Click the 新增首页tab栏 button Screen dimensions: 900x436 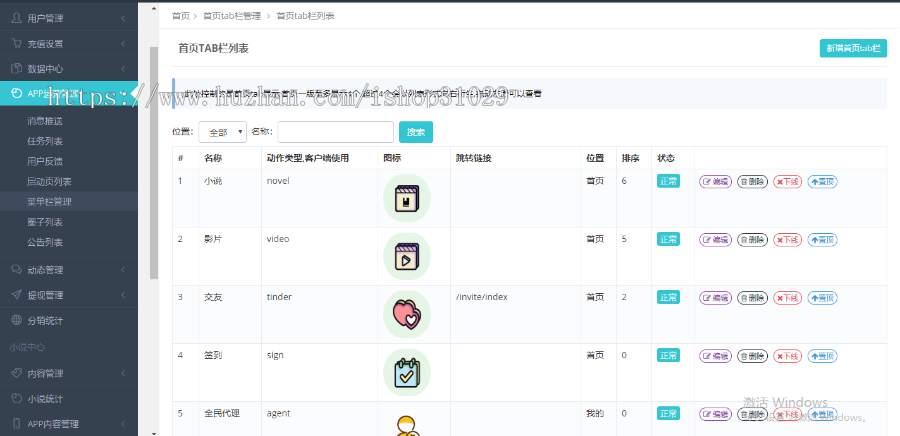coord(852,48)
